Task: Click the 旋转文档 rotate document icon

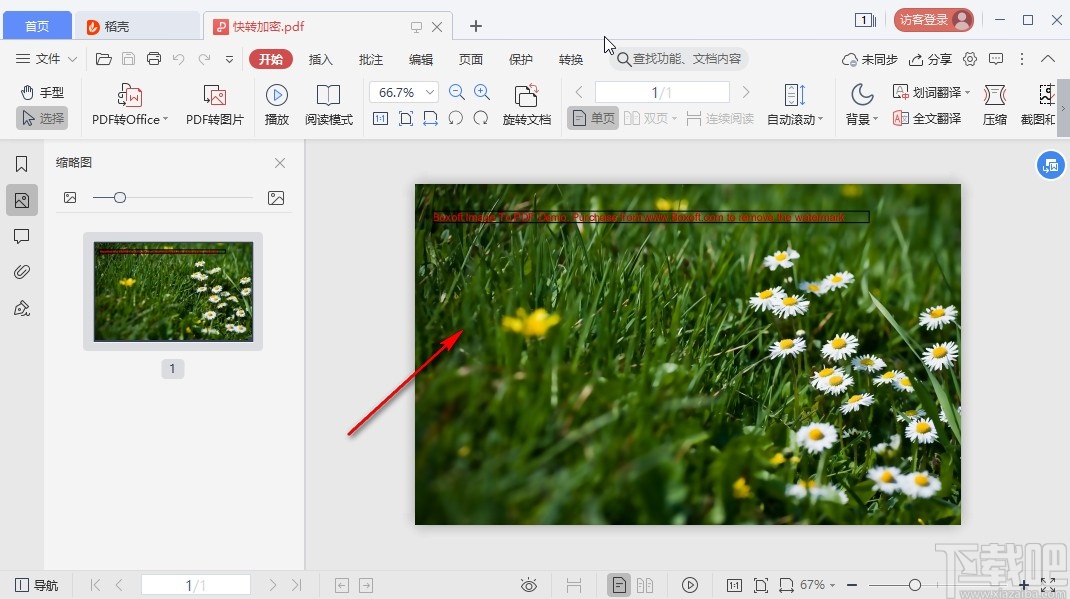Action: click(x=526, y=96)
